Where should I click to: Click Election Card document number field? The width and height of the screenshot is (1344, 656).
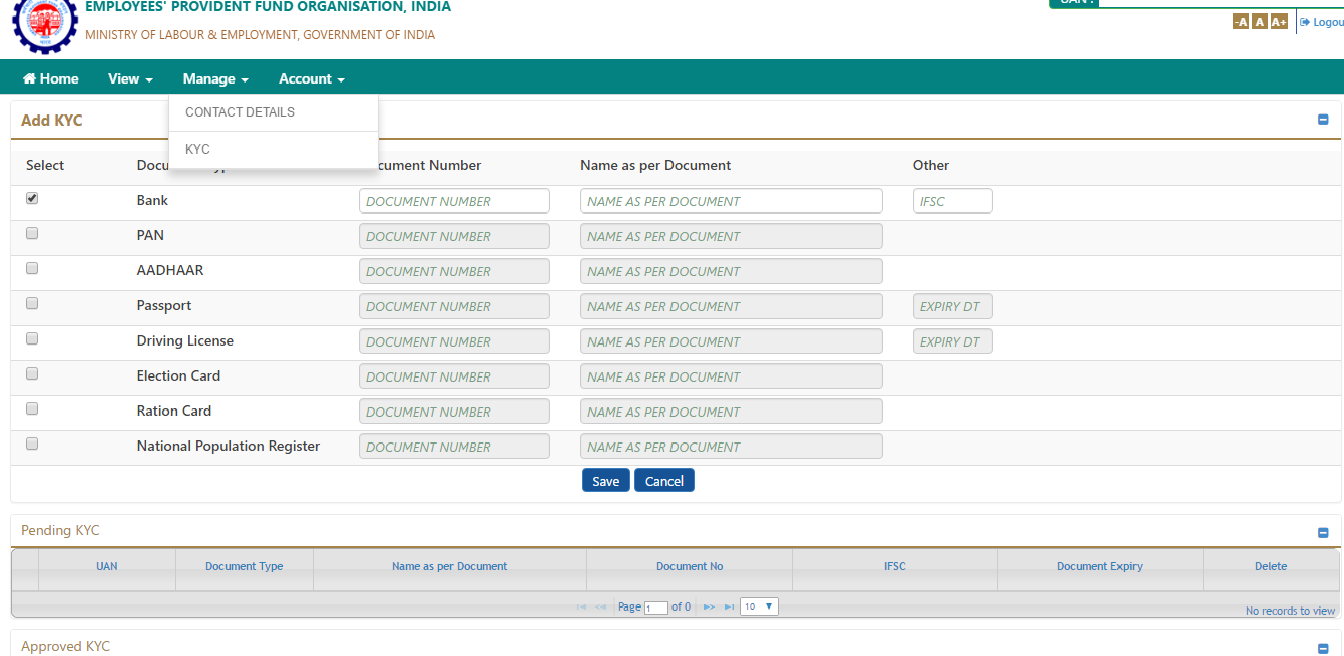[454, 377]
